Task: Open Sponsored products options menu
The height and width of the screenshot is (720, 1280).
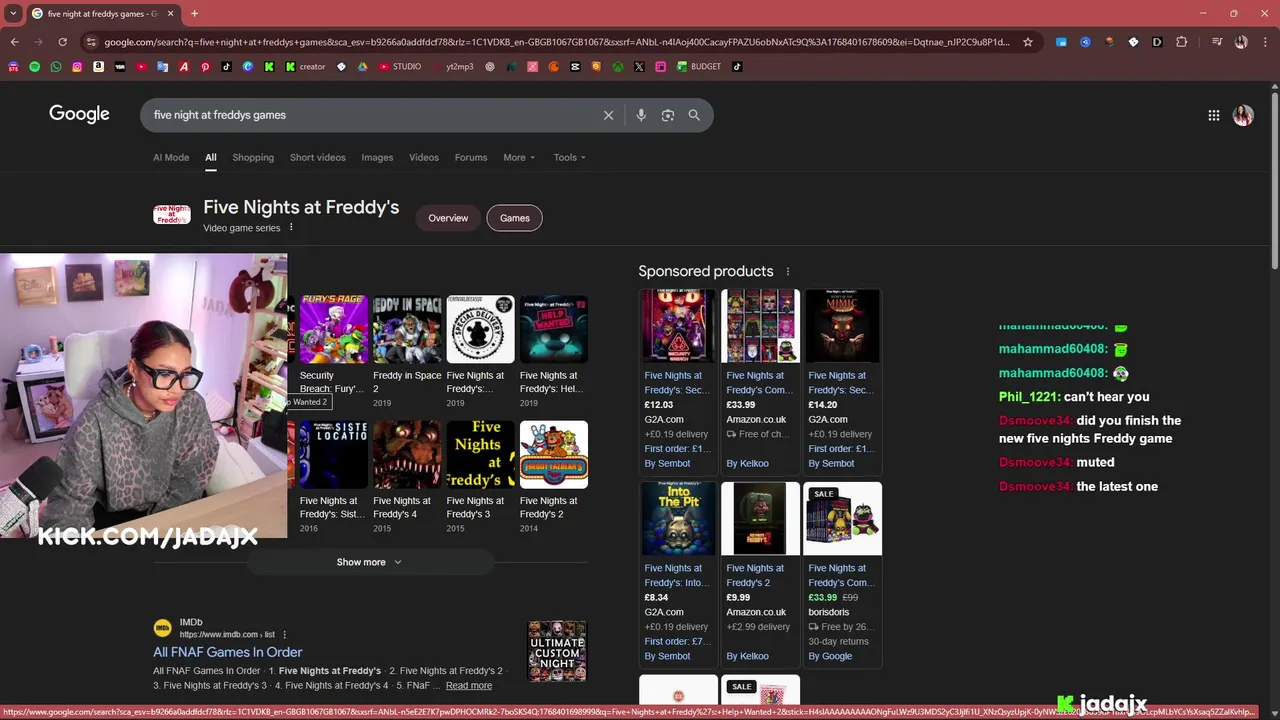Action: tap(787, 271)
